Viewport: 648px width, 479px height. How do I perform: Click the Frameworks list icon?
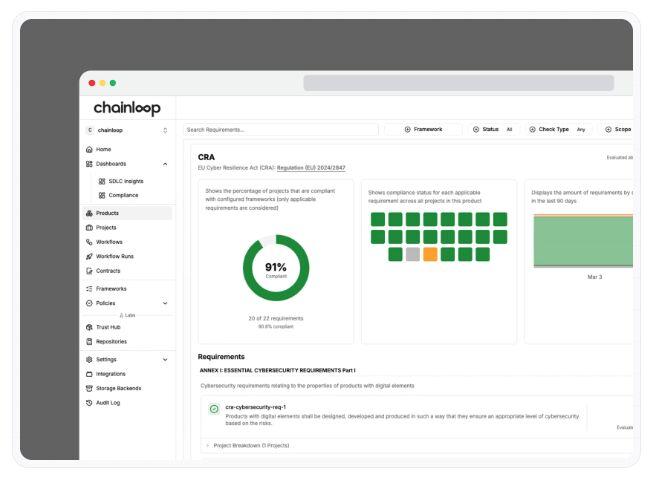tap(89, 289)
